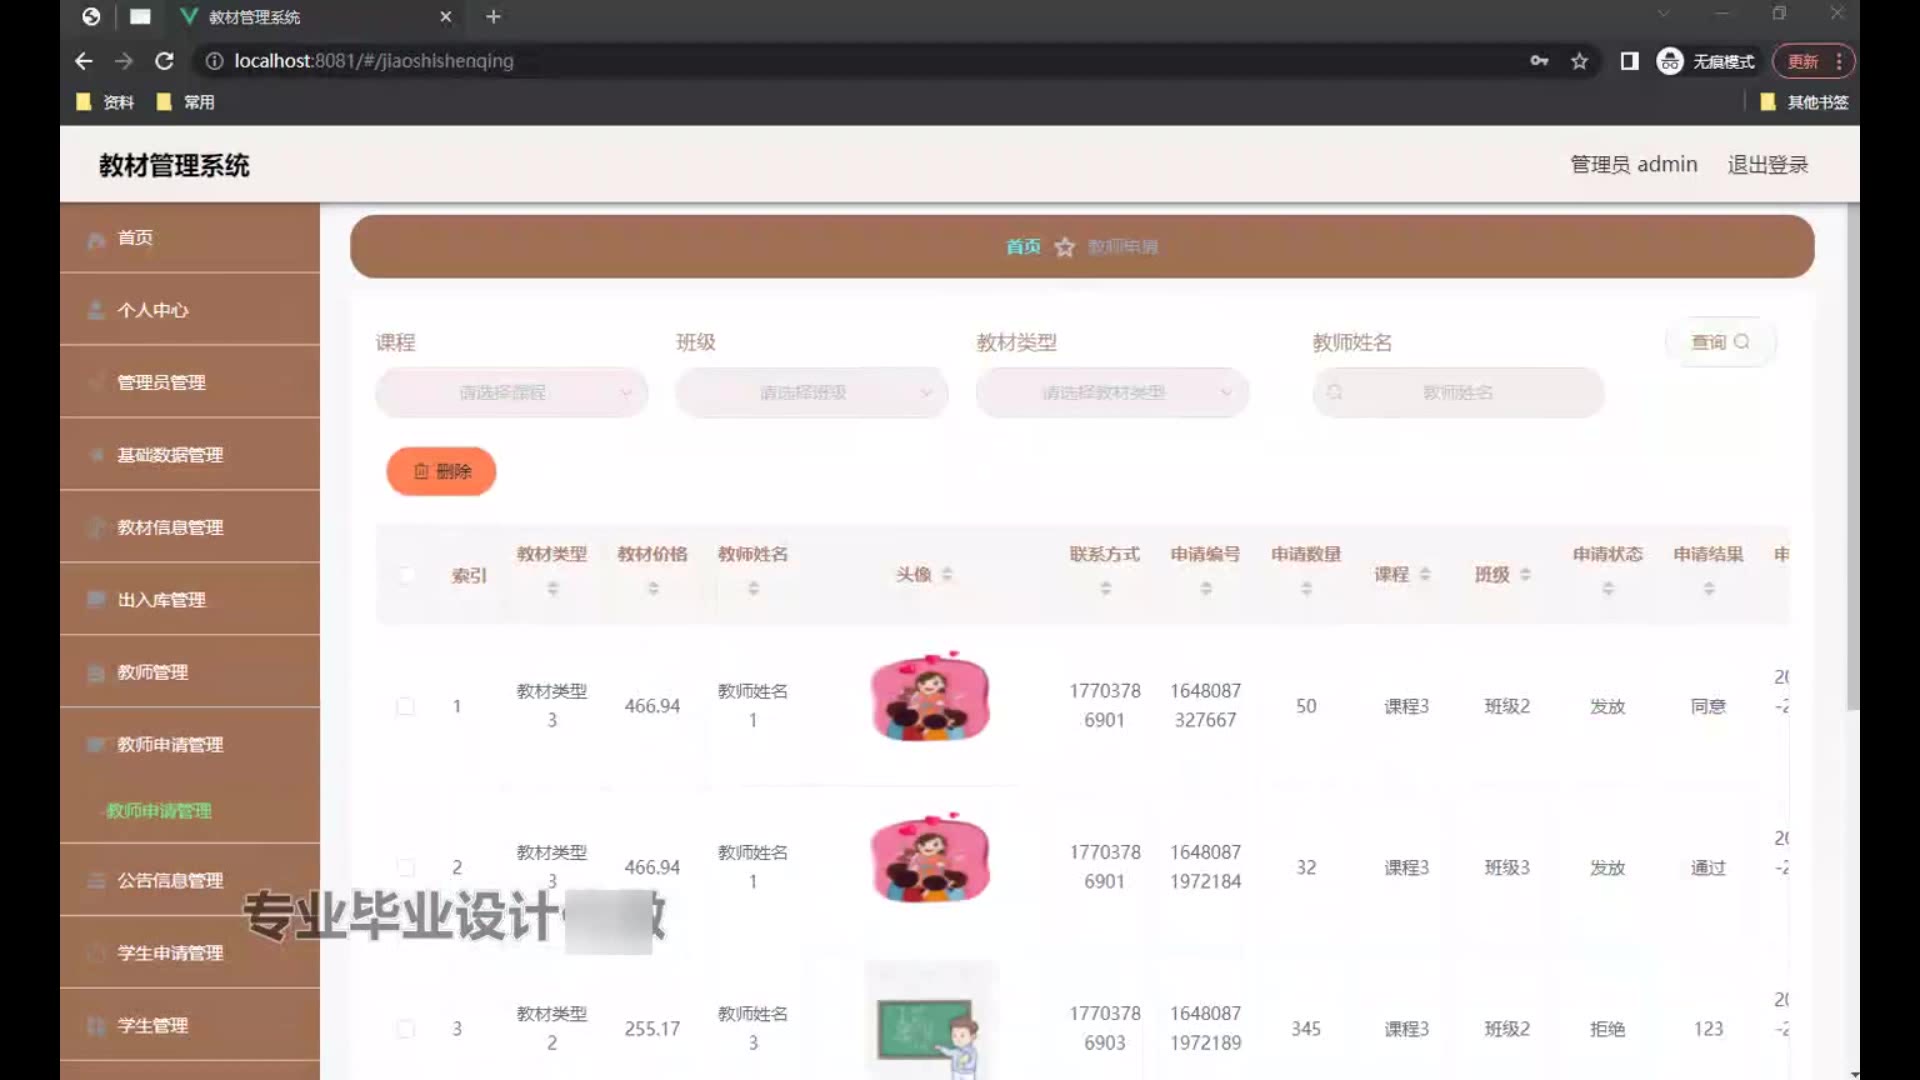Open the 课程 filter dropdown
The width and height of the screenshot is (1920, 1080).
pos(511,393)
